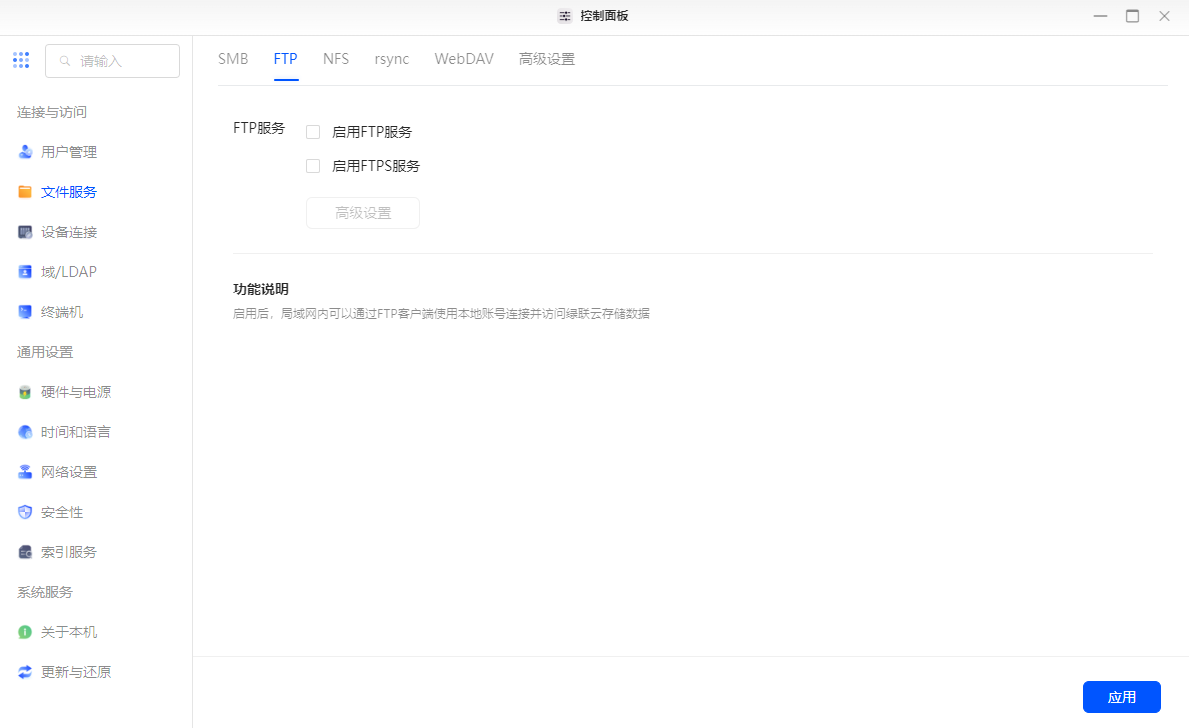Click the 设备连接 sidebar icon
1189x728 pixels.
(x=25, y=232)
